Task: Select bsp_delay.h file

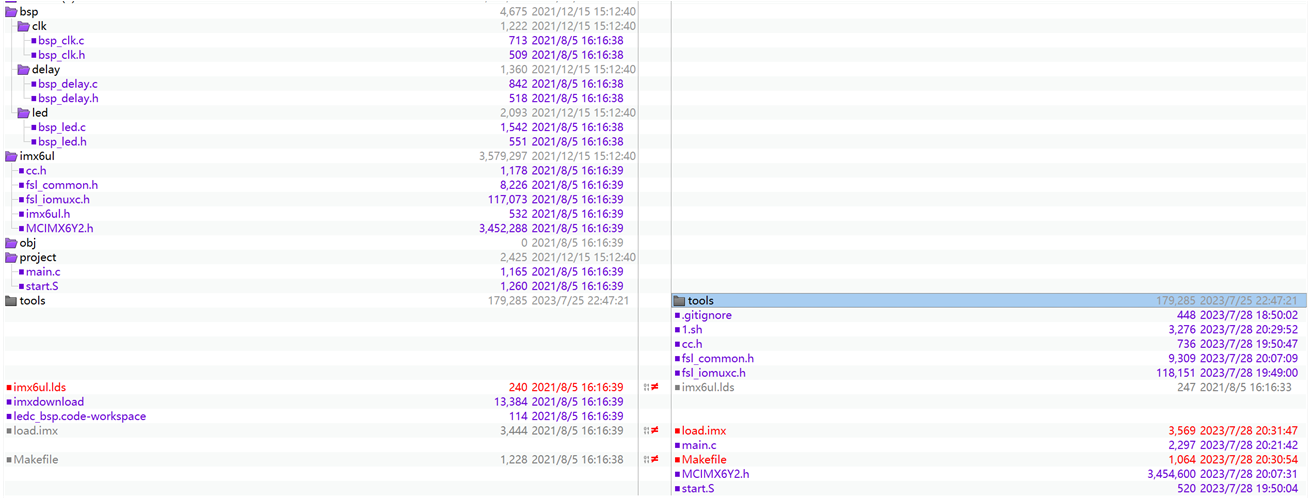Action: (x=68, y=99)
